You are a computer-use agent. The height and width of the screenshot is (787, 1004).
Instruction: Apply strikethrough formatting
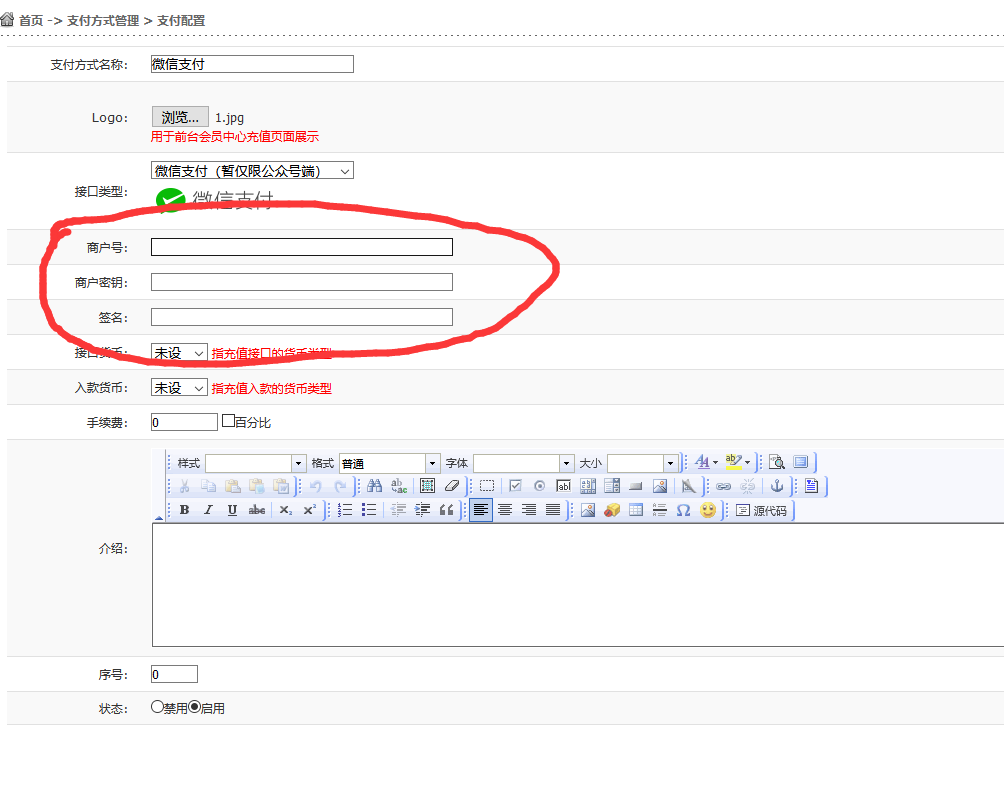257,510
